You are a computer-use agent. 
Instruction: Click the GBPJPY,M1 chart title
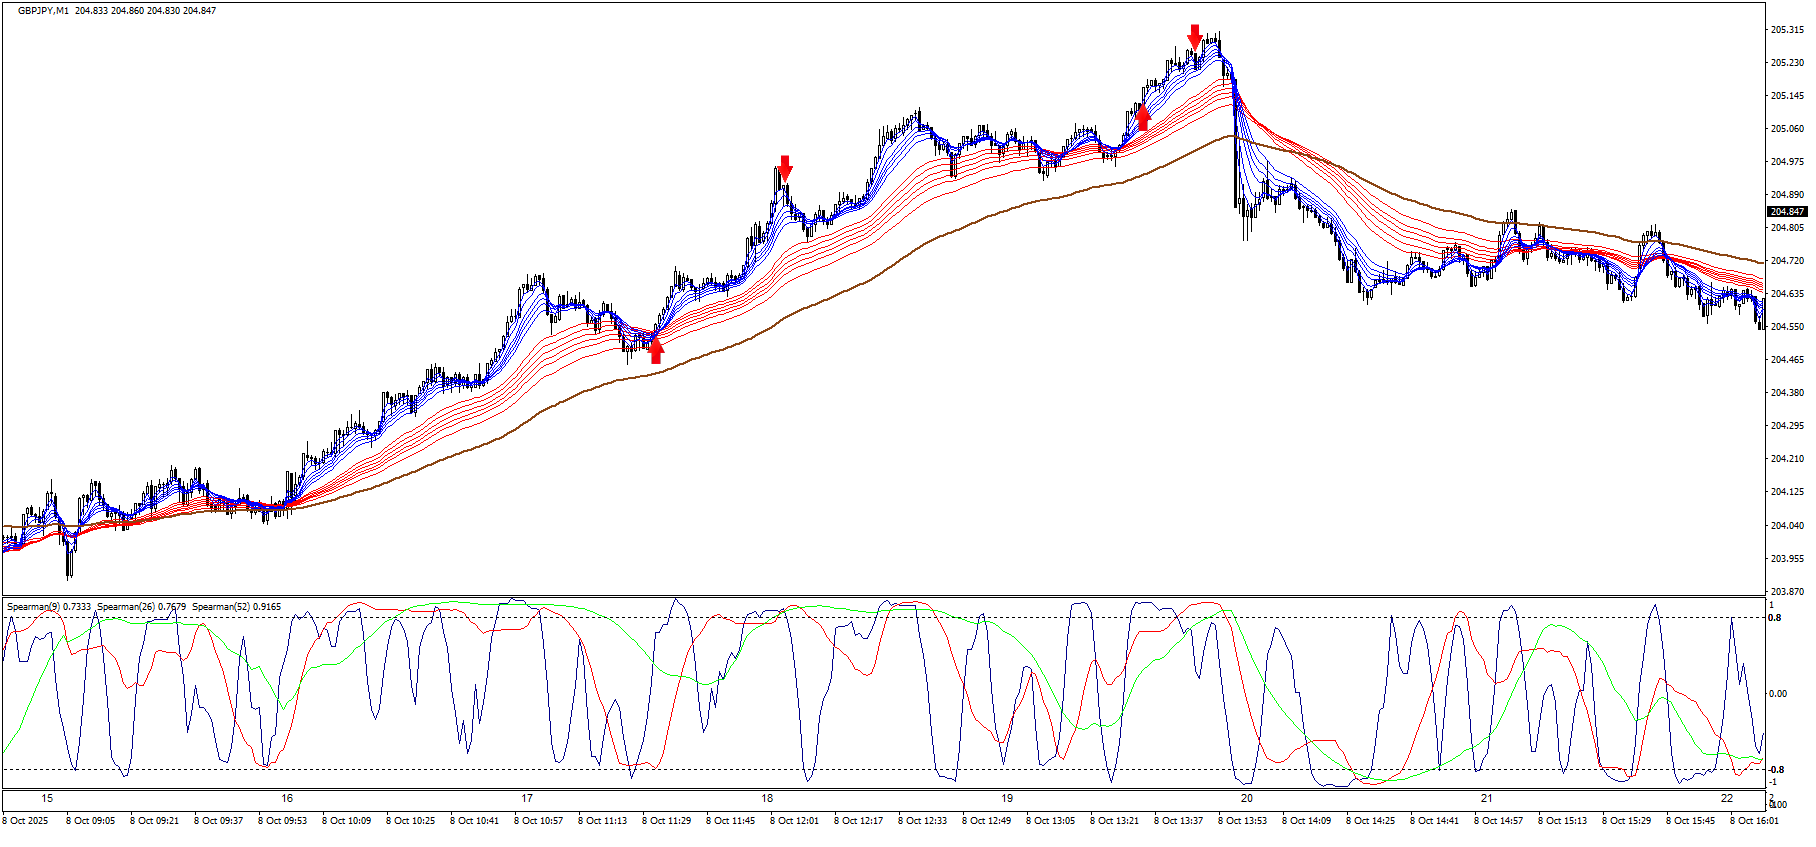pyautogui.click(x=43, y=11)
